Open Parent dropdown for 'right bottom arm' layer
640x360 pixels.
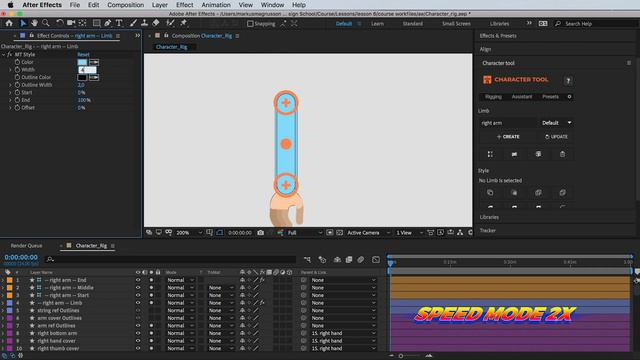(343, 333)
